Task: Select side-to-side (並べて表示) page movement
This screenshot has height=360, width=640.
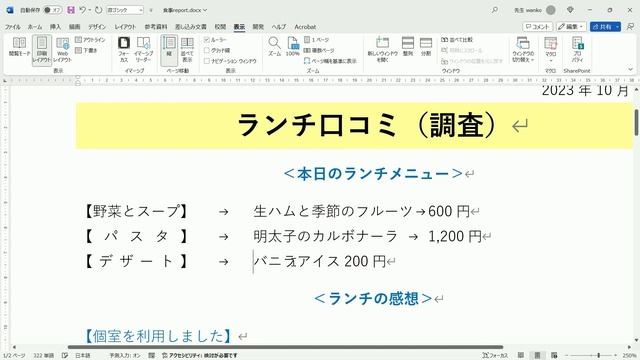Action: tap(187, 49)
